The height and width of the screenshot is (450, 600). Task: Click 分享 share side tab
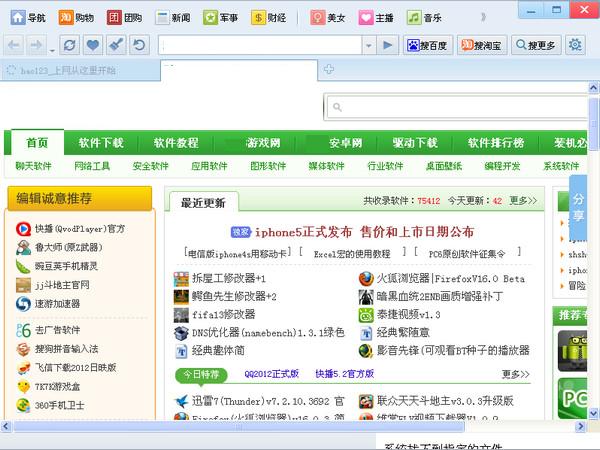point(578,207)
